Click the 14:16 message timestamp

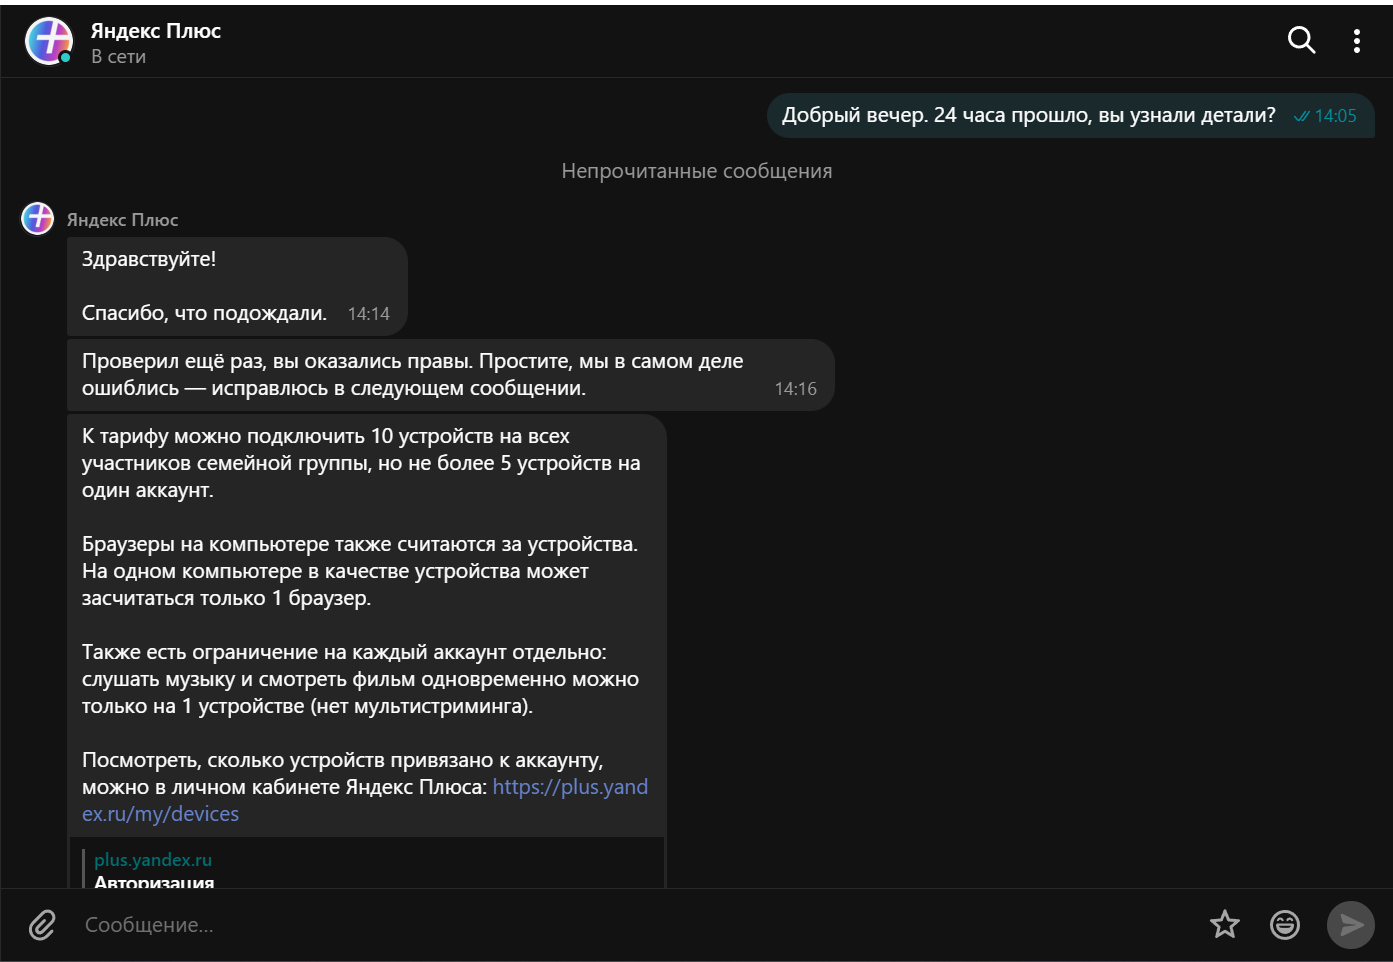[x=796, y=389]
